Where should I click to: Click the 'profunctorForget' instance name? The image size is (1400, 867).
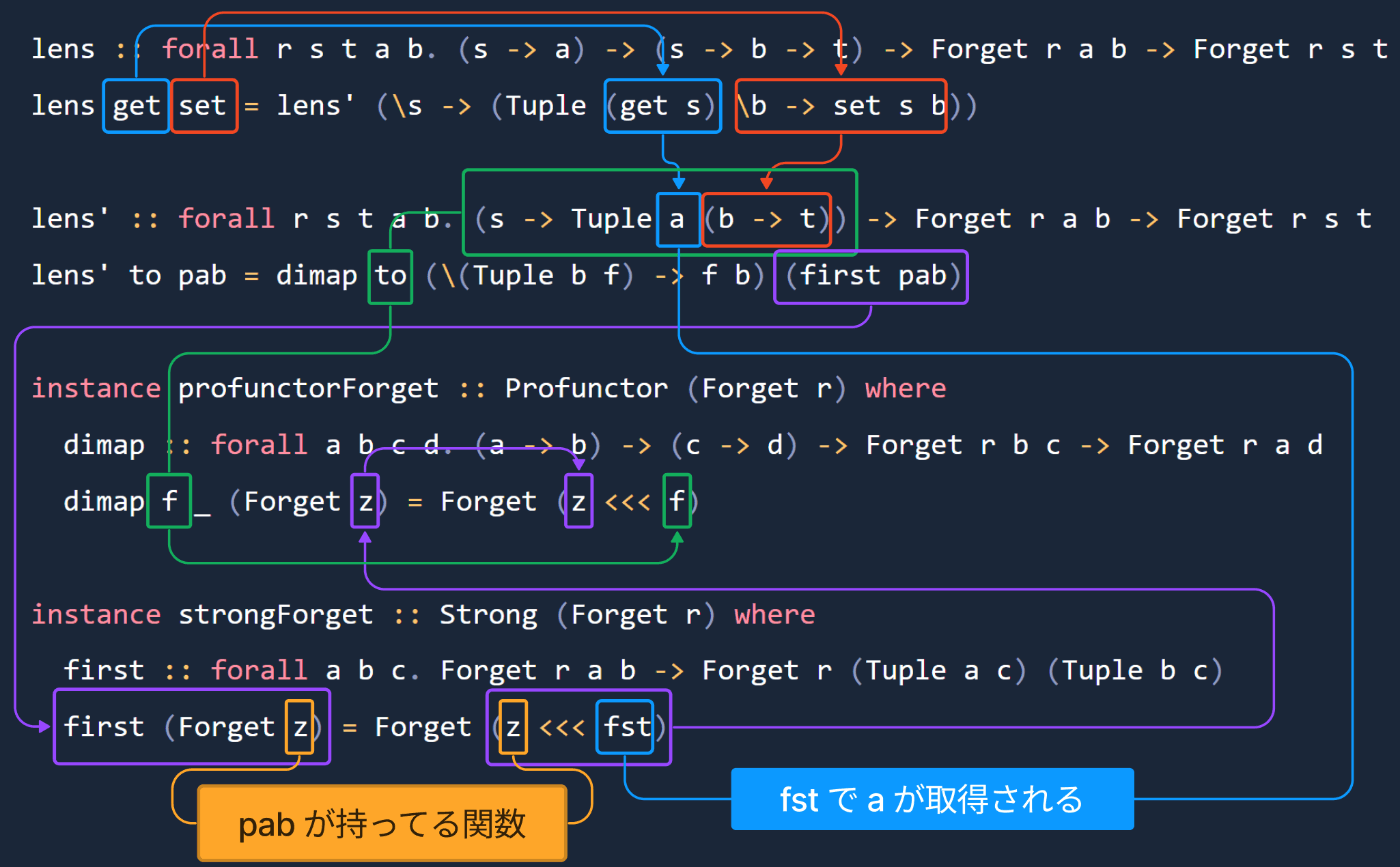coord(308,388)
